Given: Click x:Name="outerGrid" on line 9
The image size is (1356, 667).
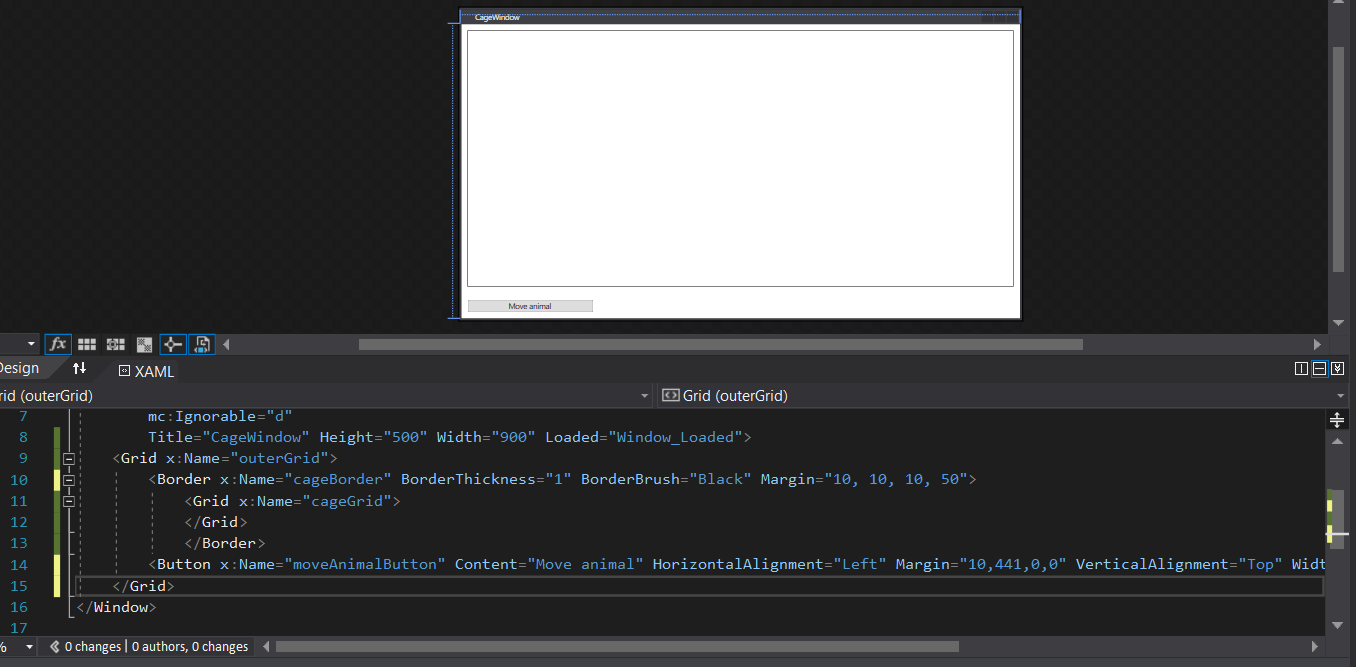Looking at the screenshot, I should click(247, 458).
